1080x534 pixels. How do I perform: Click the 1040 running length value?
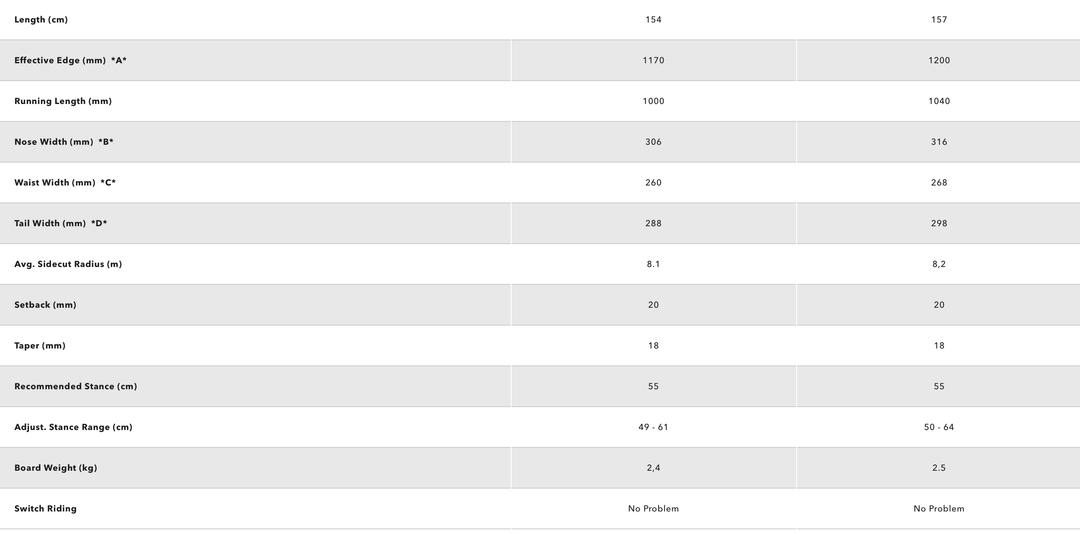(x=939, y=101)
